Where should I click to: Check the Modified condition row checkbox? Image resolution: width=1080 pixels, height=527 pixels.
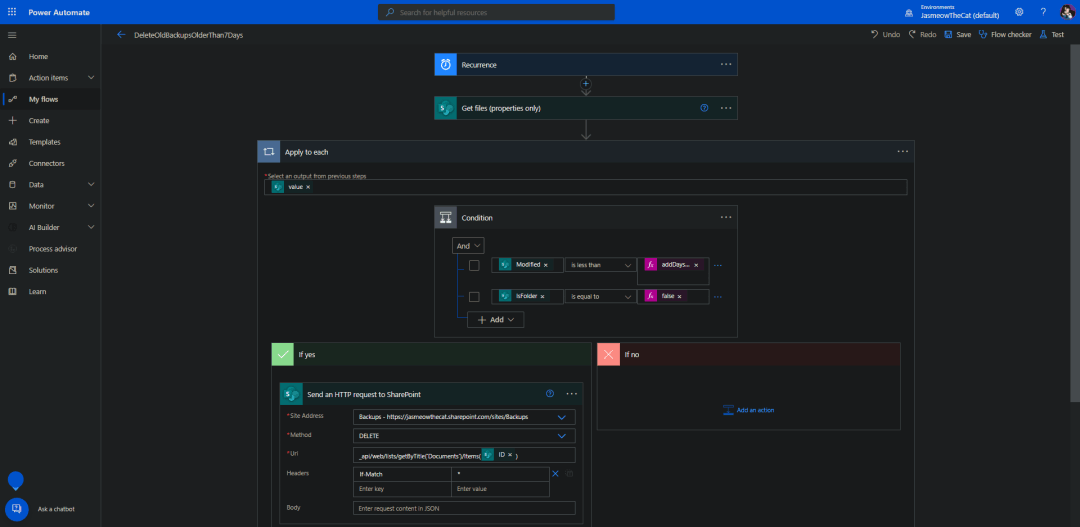[x=474, y=265]
